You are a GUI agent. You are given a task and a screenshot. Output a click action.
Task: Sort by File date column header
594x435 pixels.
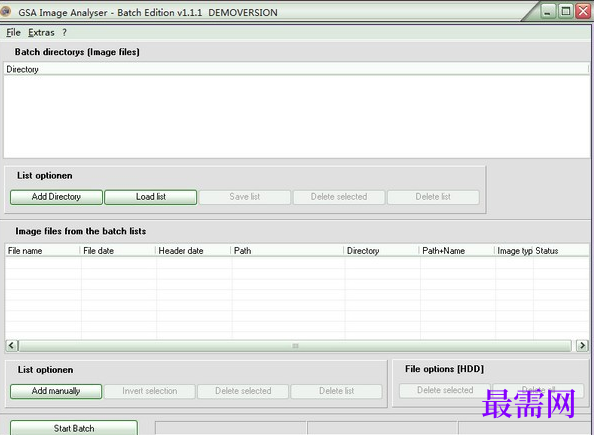point(118,251)
